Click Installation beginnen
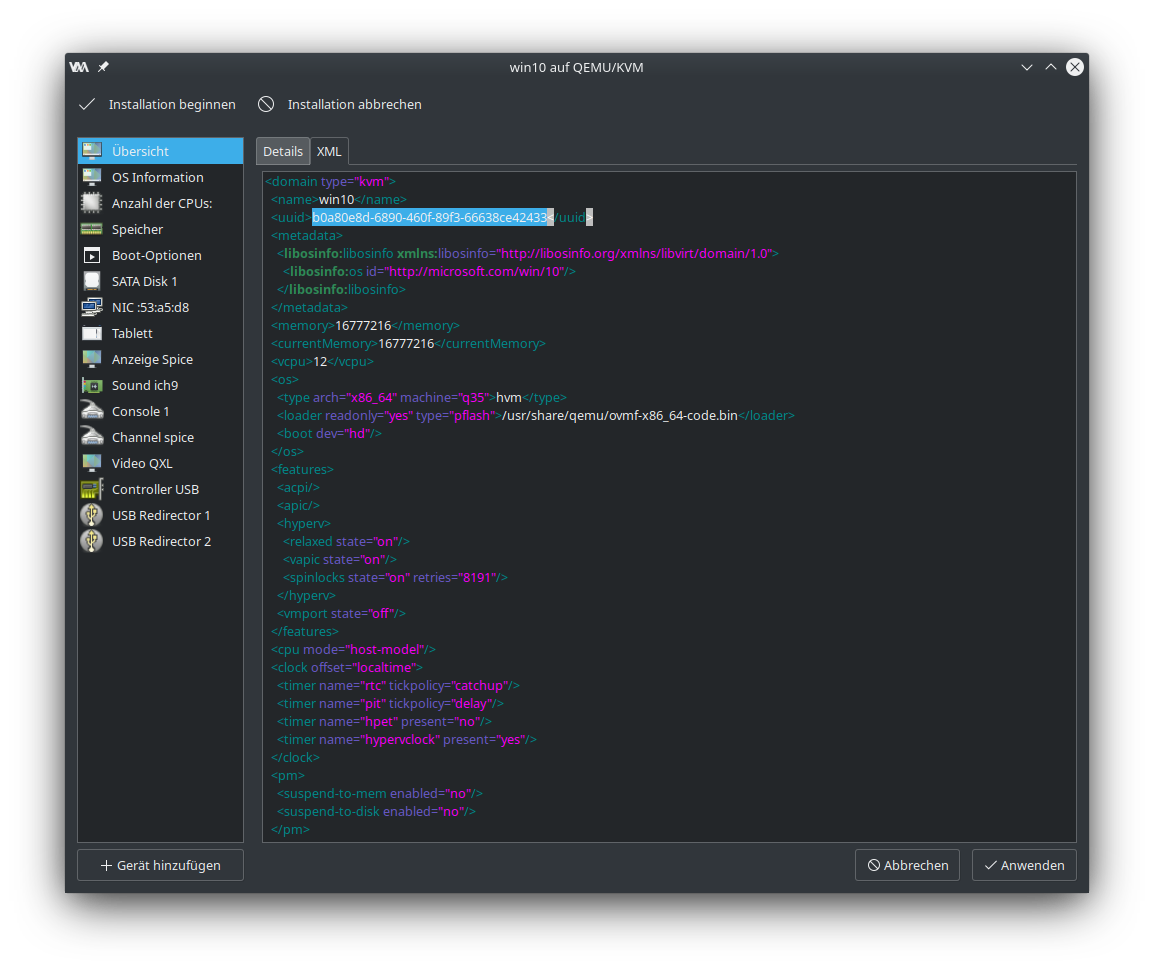Image resolution: width=1154 pixels, height=970 pixels. coord(172,105)
